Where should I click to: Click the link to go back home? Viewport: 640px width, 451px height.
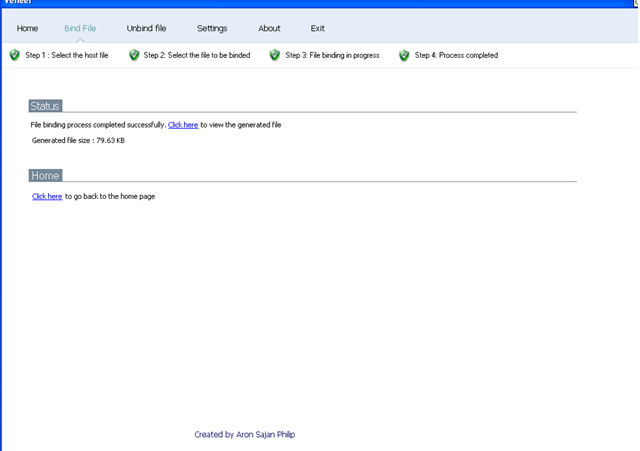click(x=47, y=196)
